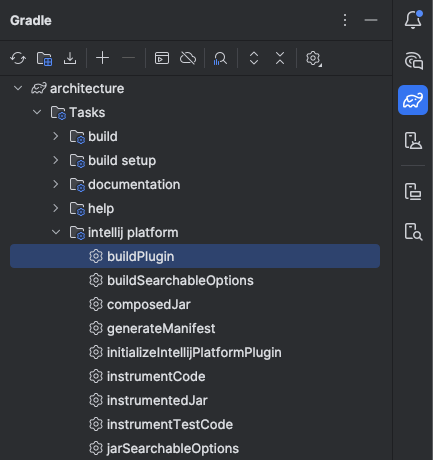Click Analyze Dependencies icon

[220, 58]
